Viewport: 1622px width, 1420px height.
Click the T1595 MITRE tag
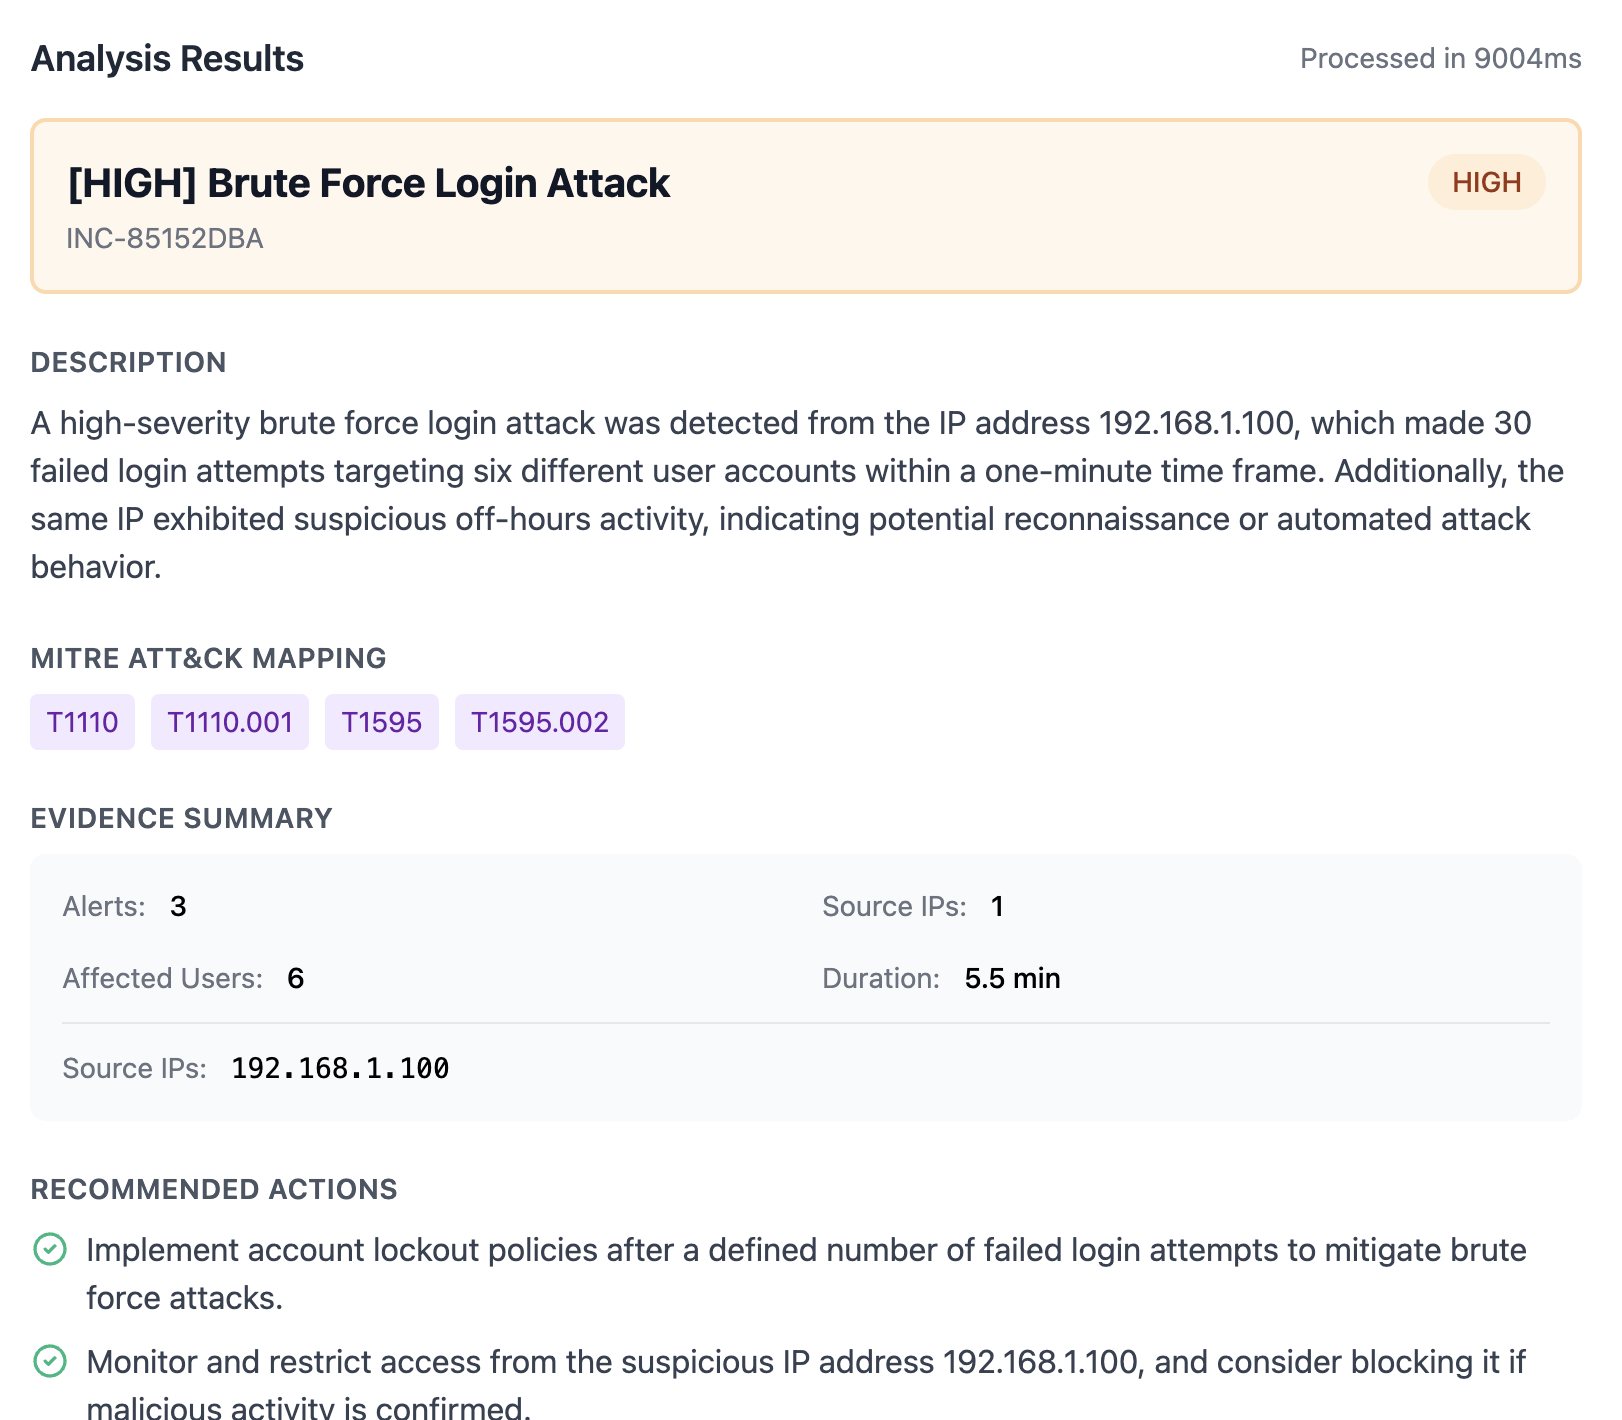381,722
